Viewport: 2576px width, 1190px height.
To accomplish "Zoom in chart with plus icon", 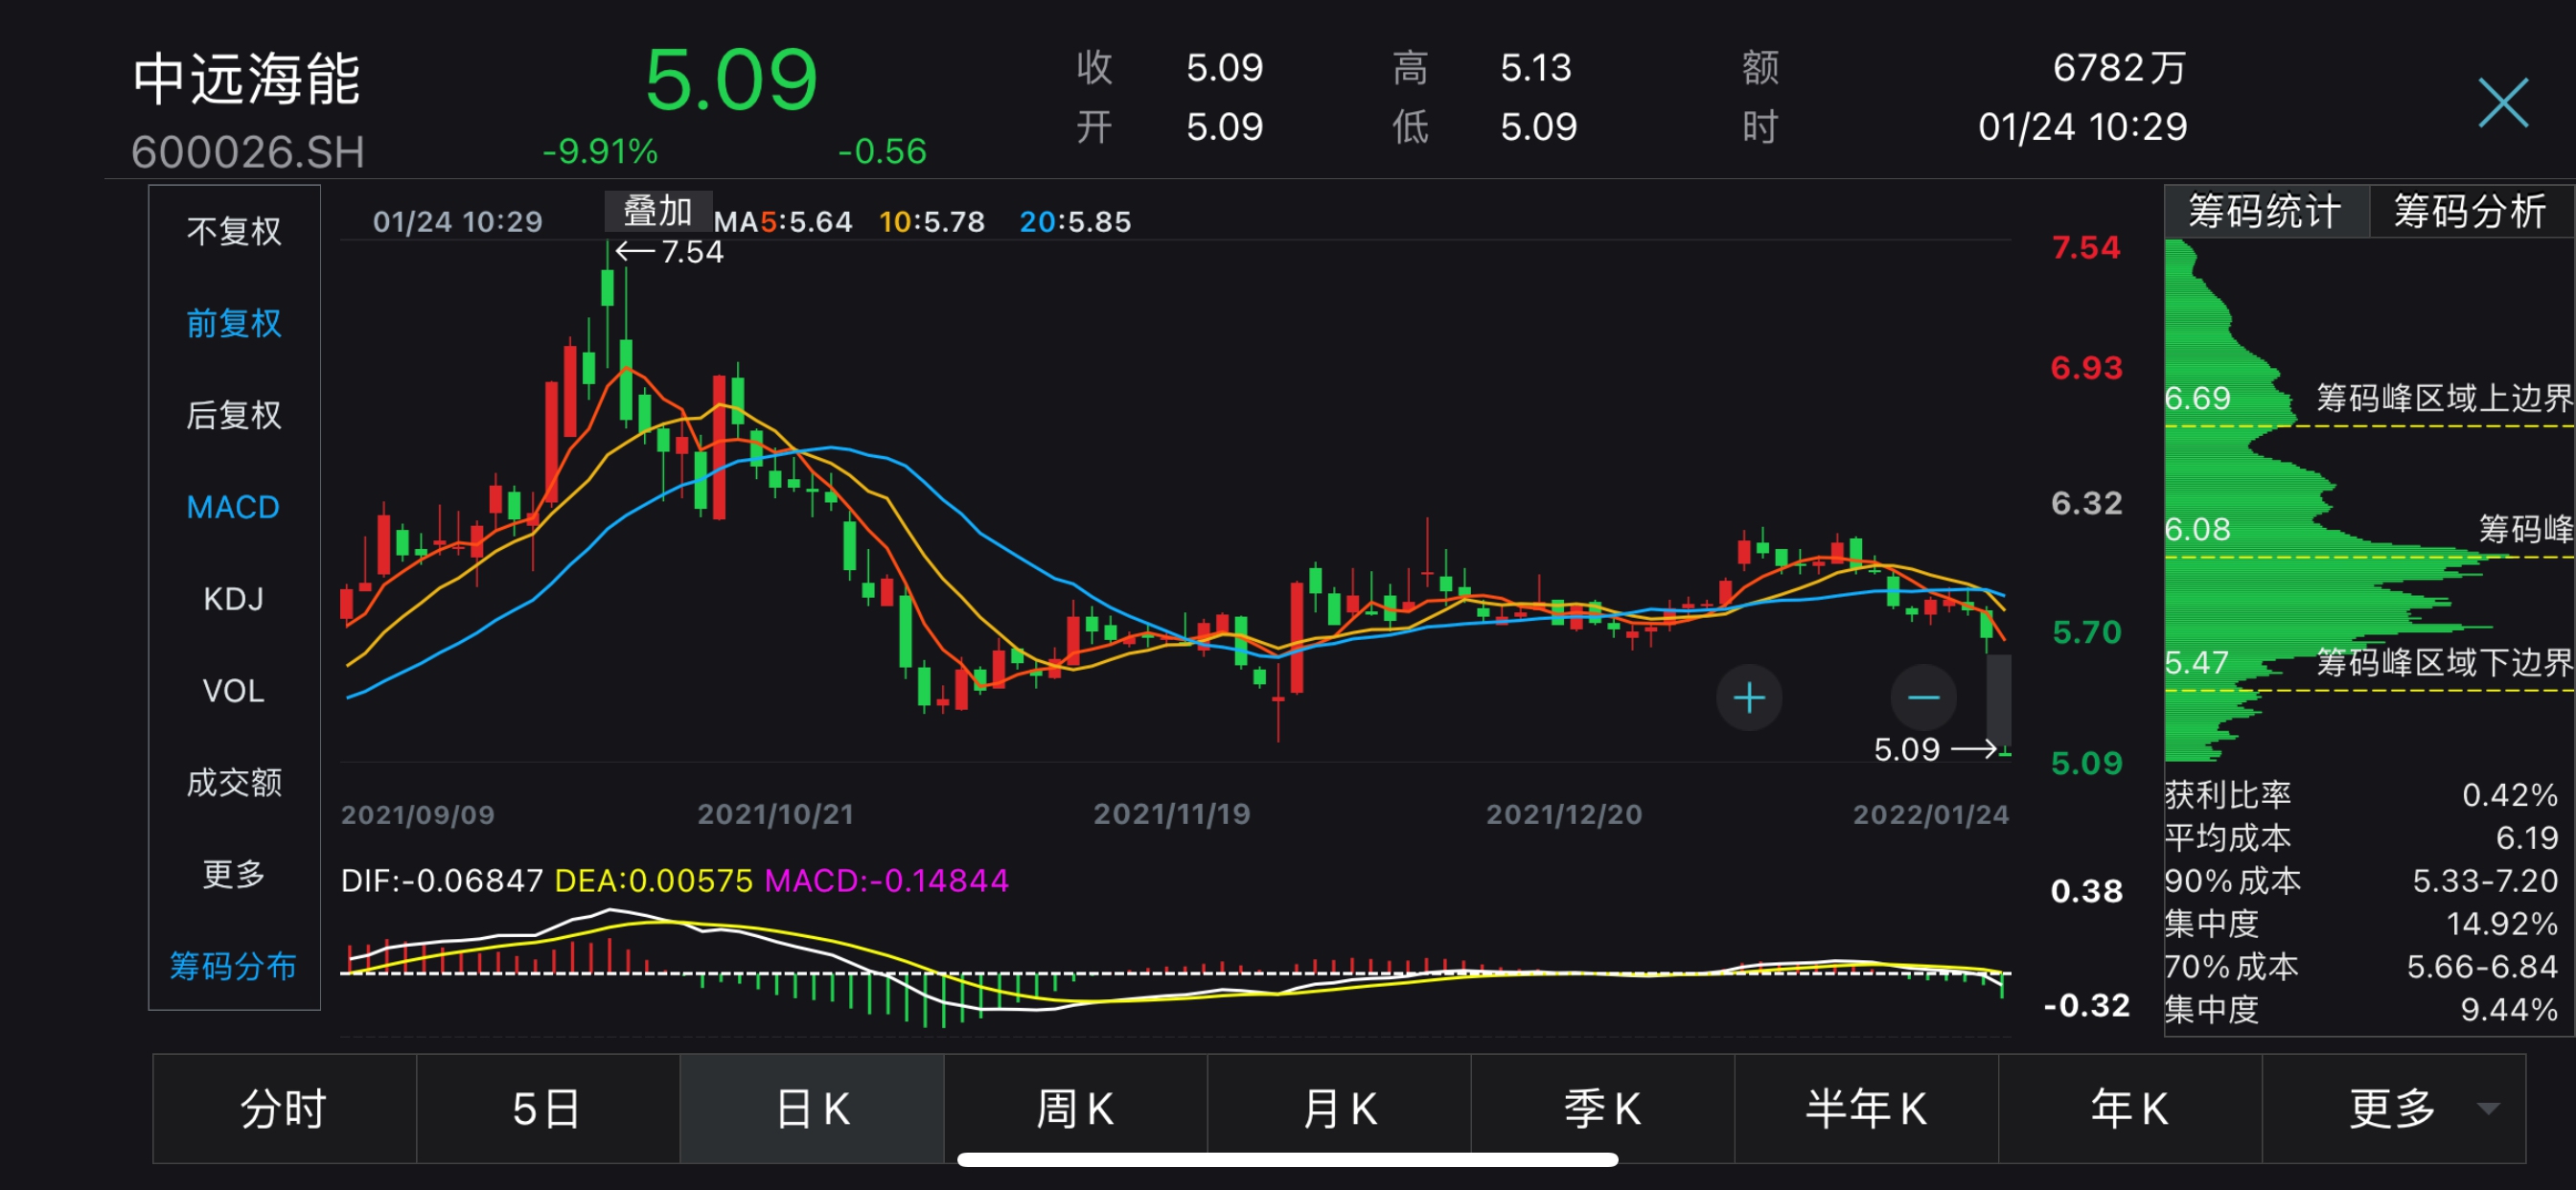I will [x=1749, y=697].
